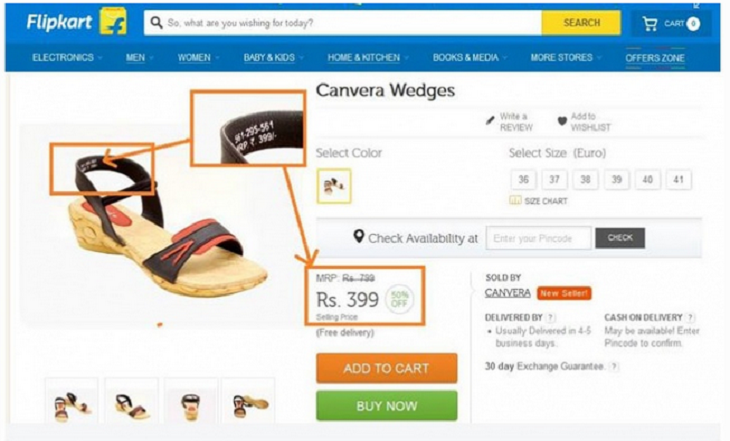Select Euro size 38

pyautogui.click(x=585, y=180)
